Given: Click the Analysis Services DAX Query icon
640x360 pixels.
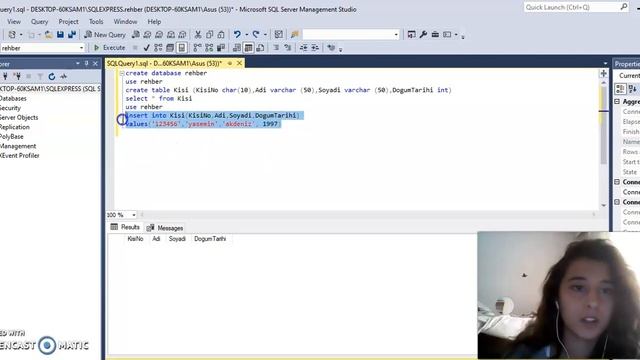Looking at the screenshot, I should pos(182,35).
